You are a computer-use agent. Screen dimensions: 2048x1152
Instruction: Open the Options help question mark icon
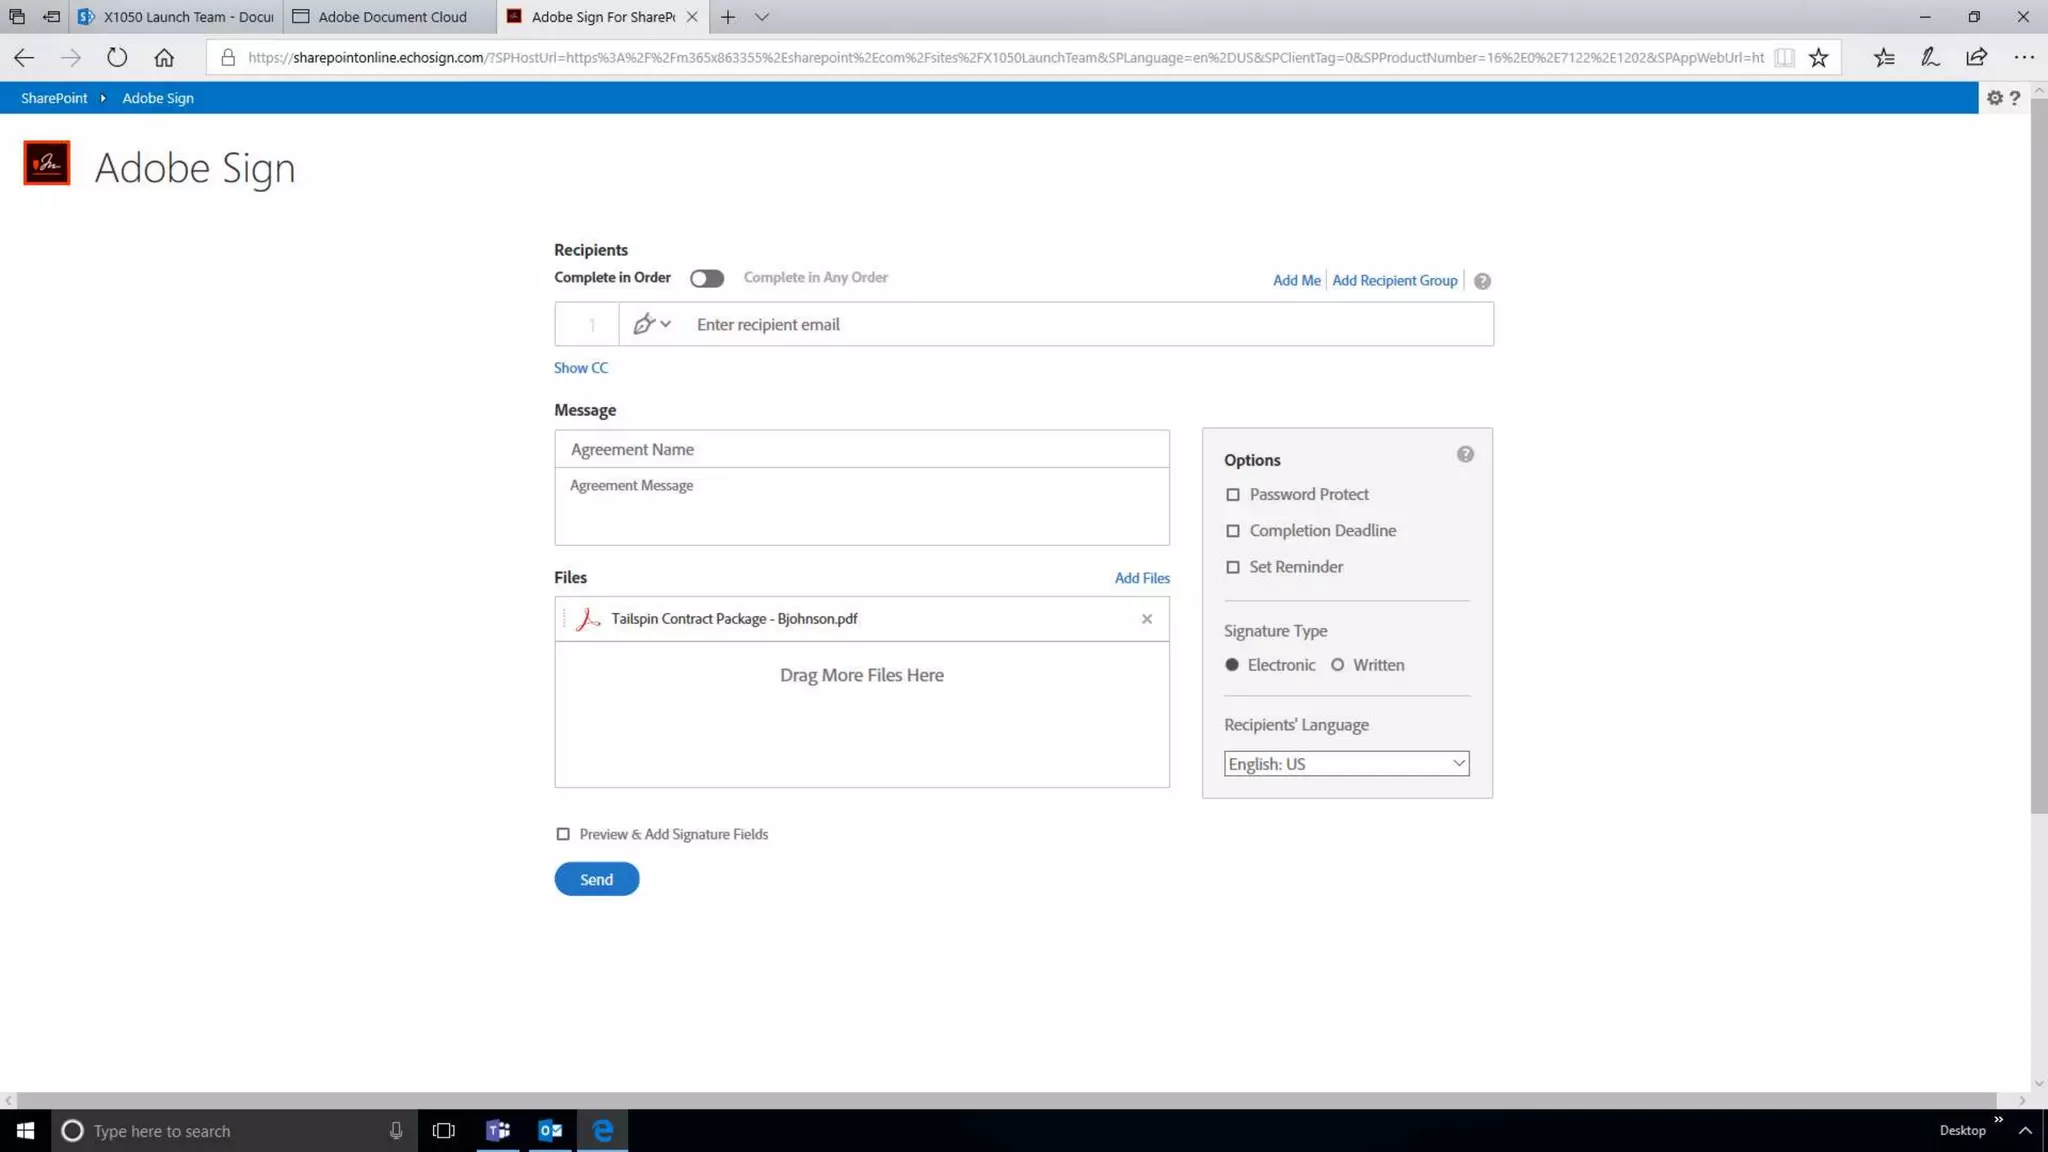click(x=1464, y=454)
